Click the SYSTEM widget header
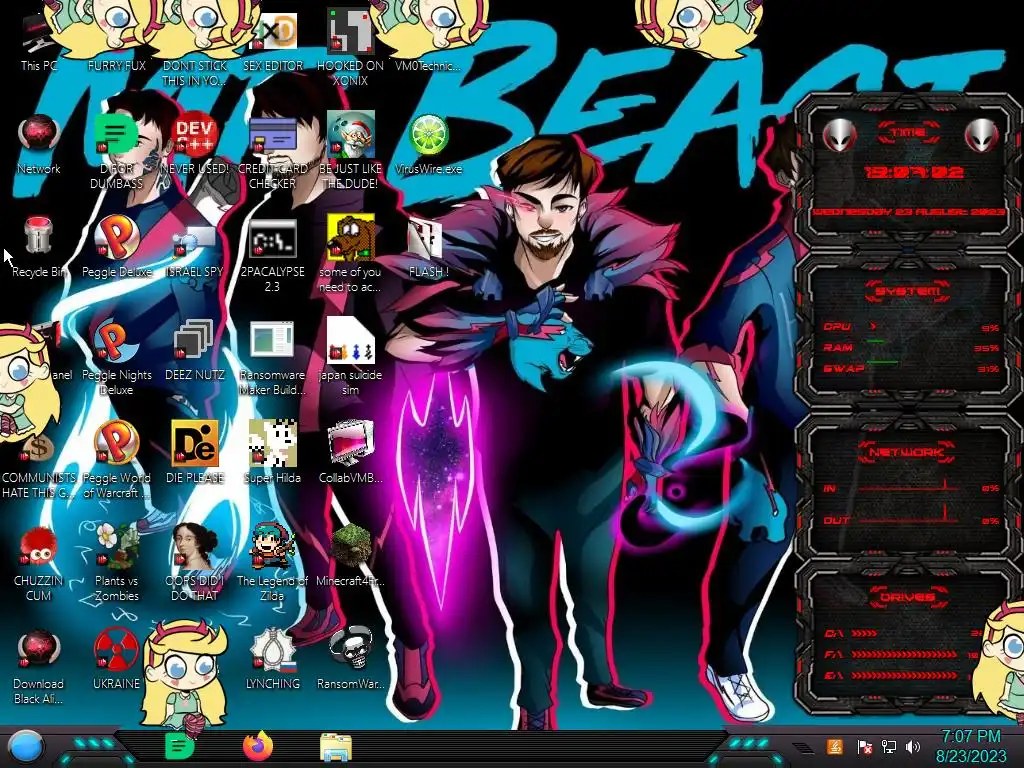Screen dimensions: 1024x768 [x=907, y=291]
